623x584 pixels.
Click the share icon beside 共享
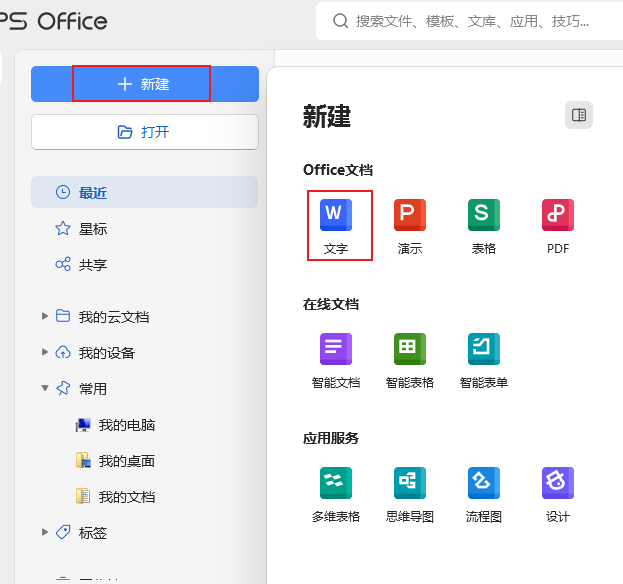pos(63,264)
